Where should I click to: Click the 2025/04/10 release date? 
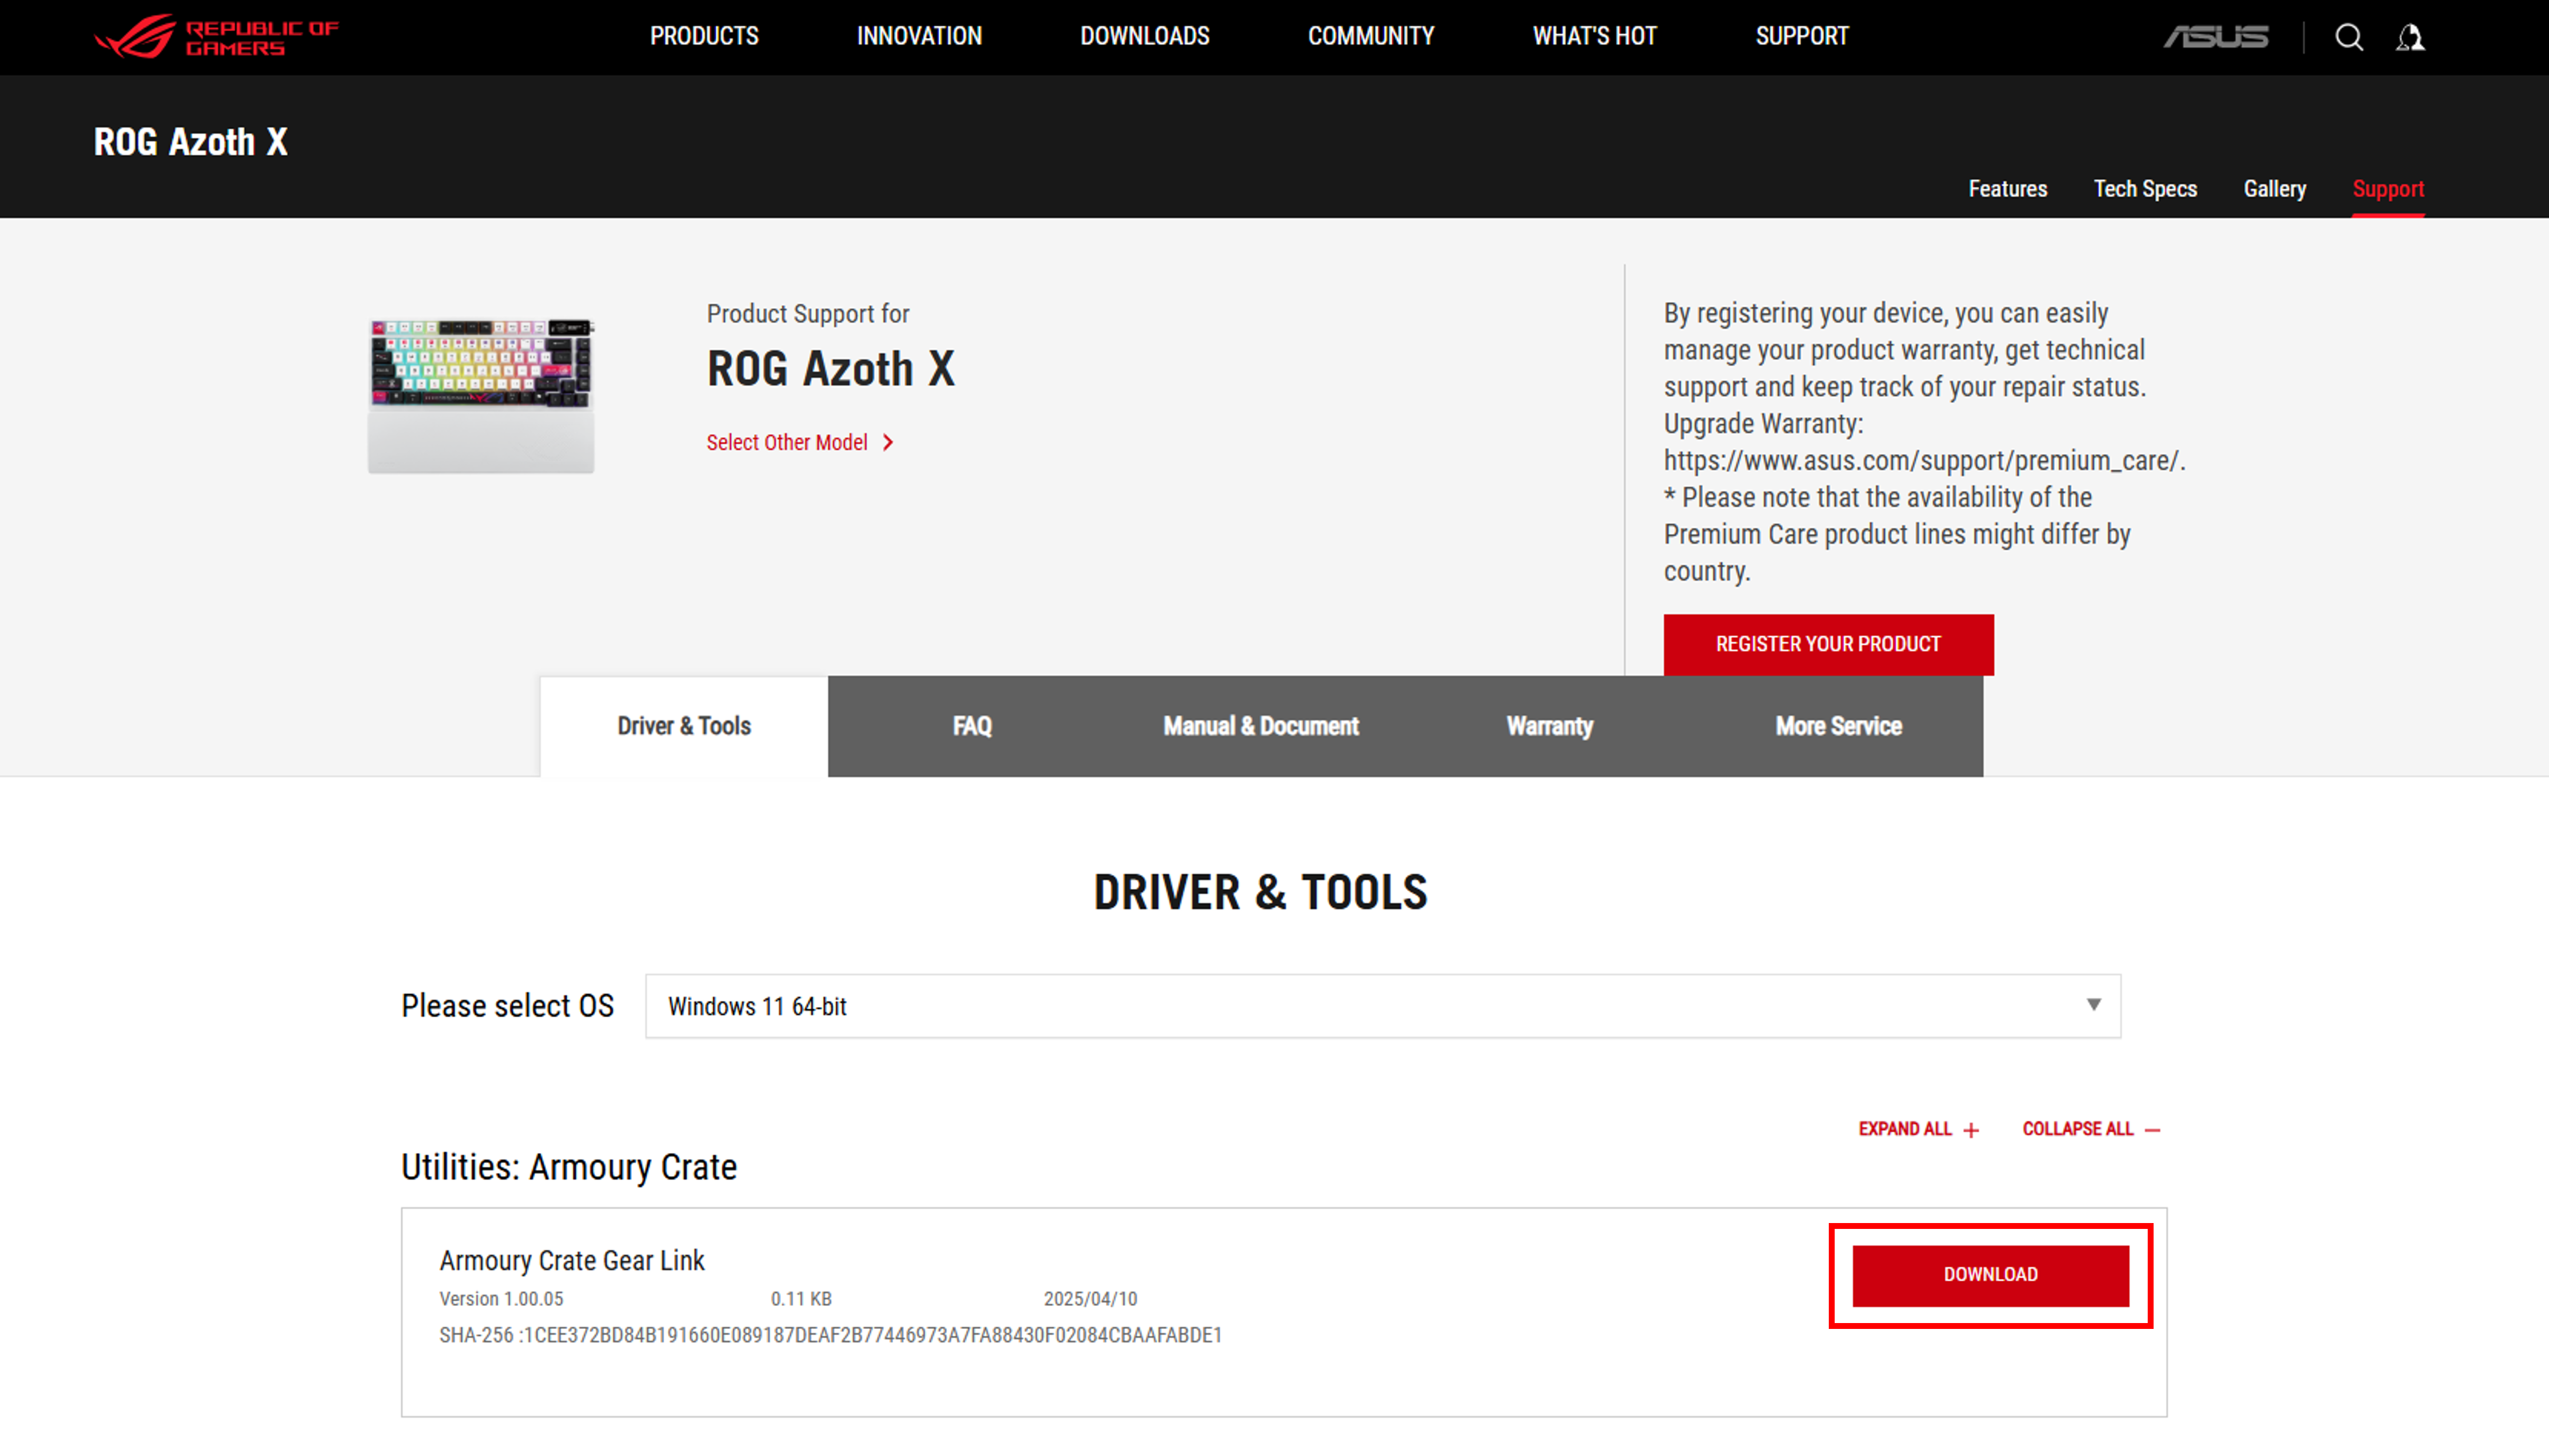[x=1090, y=1299]
